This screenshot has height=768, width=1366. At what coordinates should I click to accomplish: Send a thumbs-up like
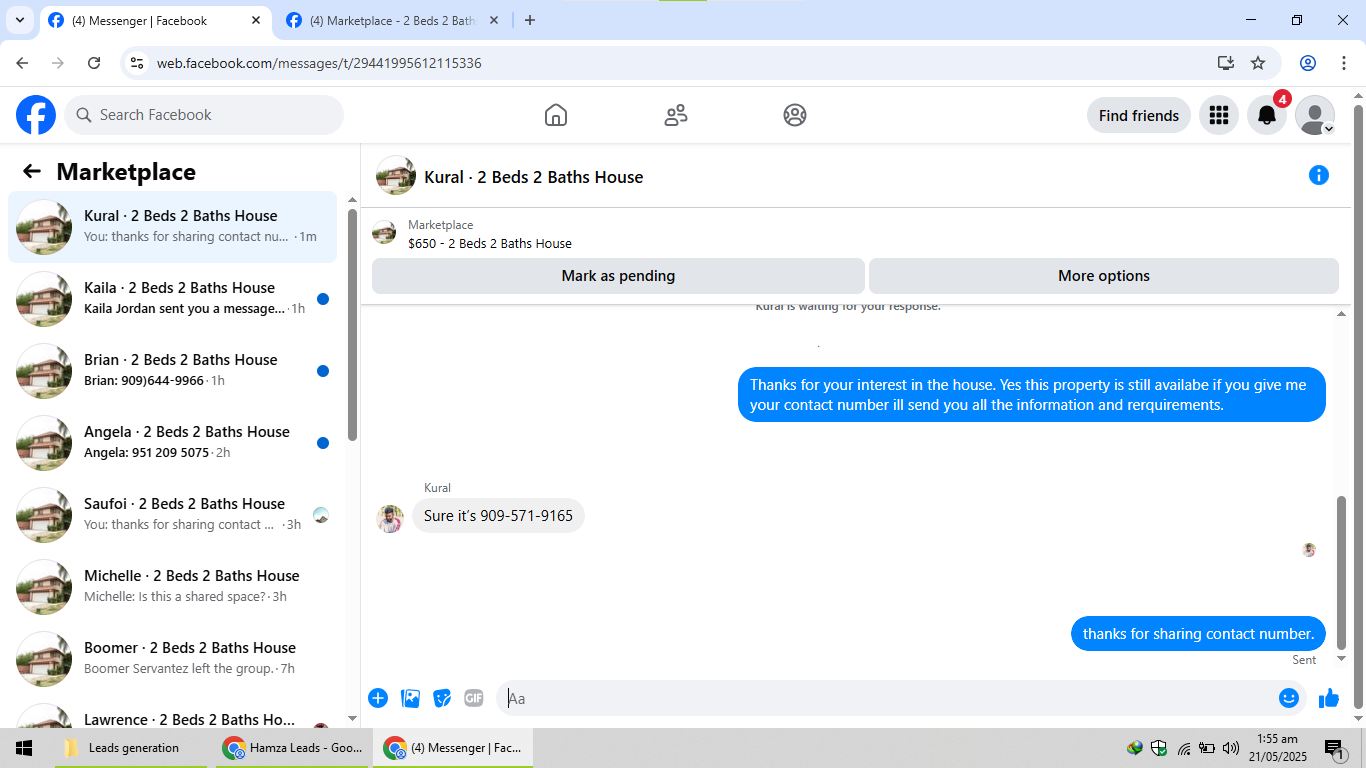[1329, 698]
